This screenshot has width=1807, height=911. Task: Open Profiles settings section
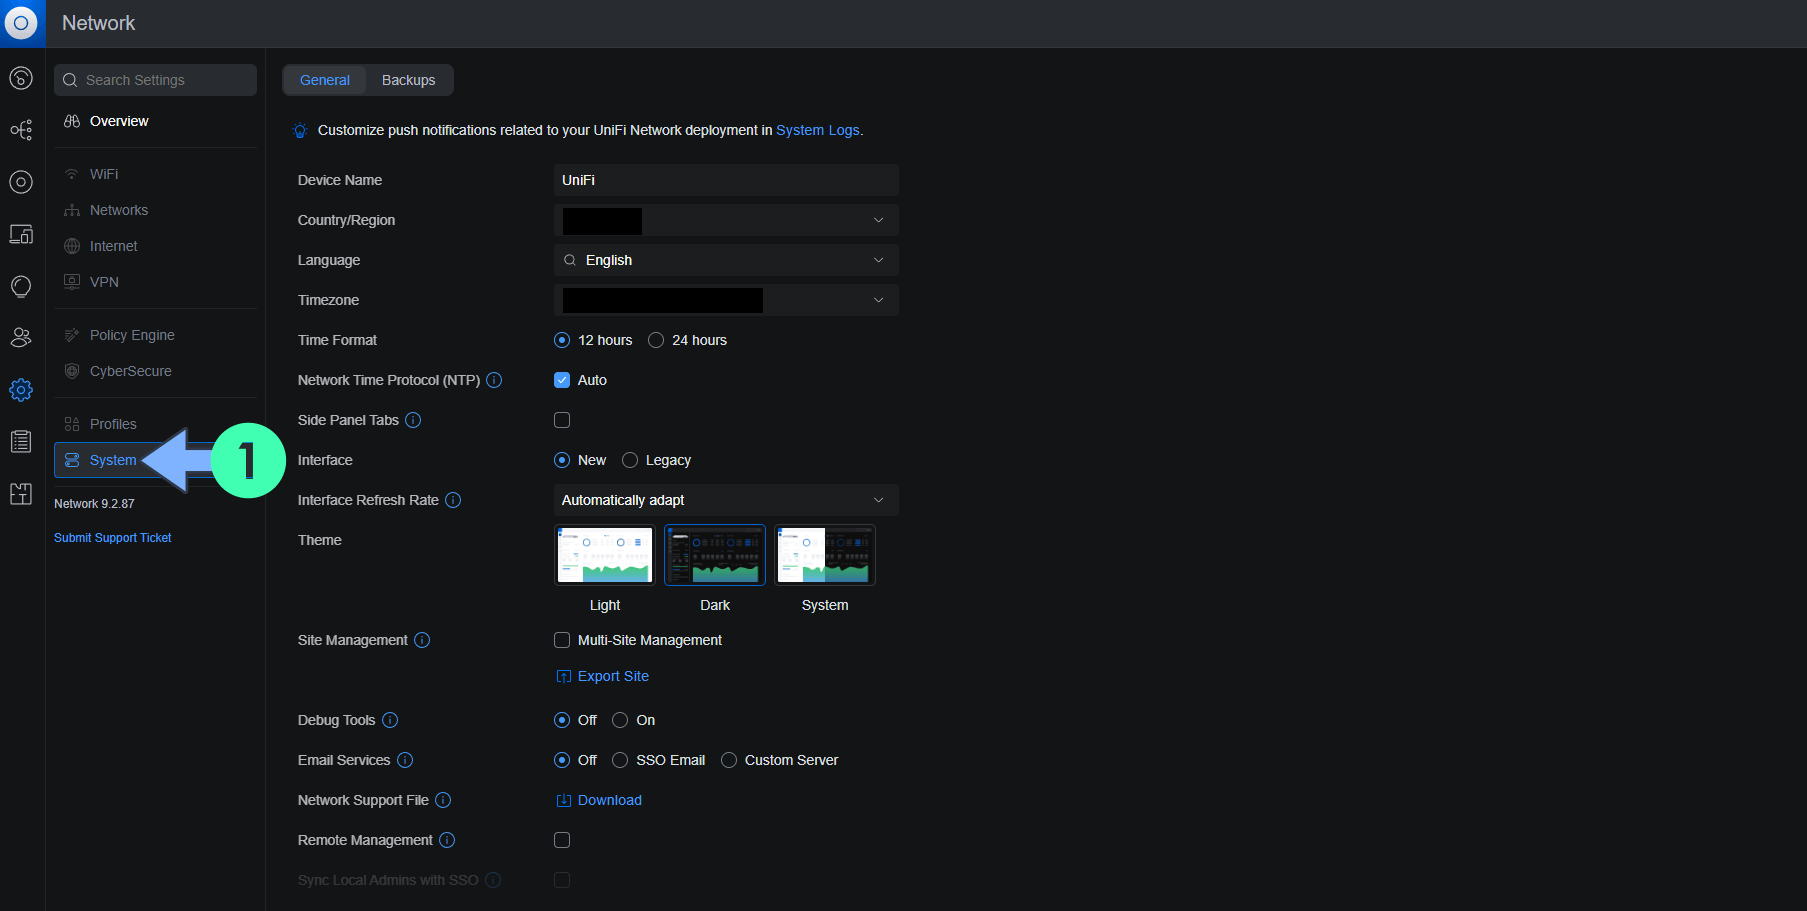coord(155,424)
